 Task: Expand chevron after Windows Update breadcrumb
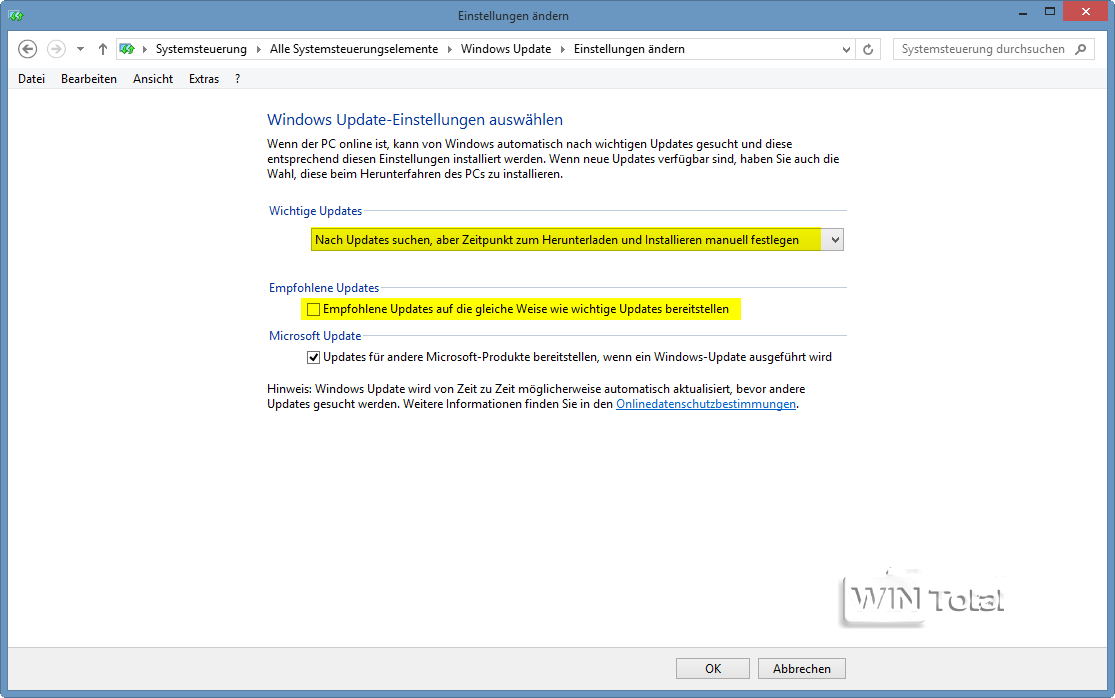[x=562, y=49]
